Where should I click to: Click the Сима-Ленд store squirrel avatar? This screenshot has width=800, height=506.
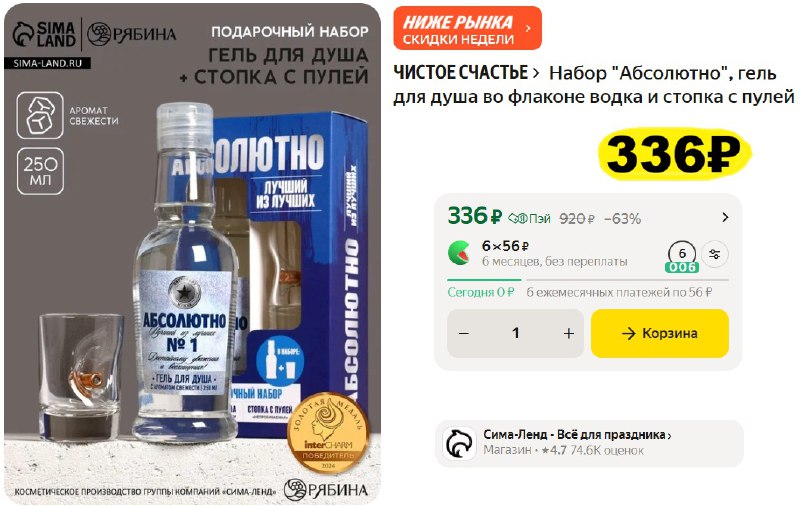tap(459, 443)
